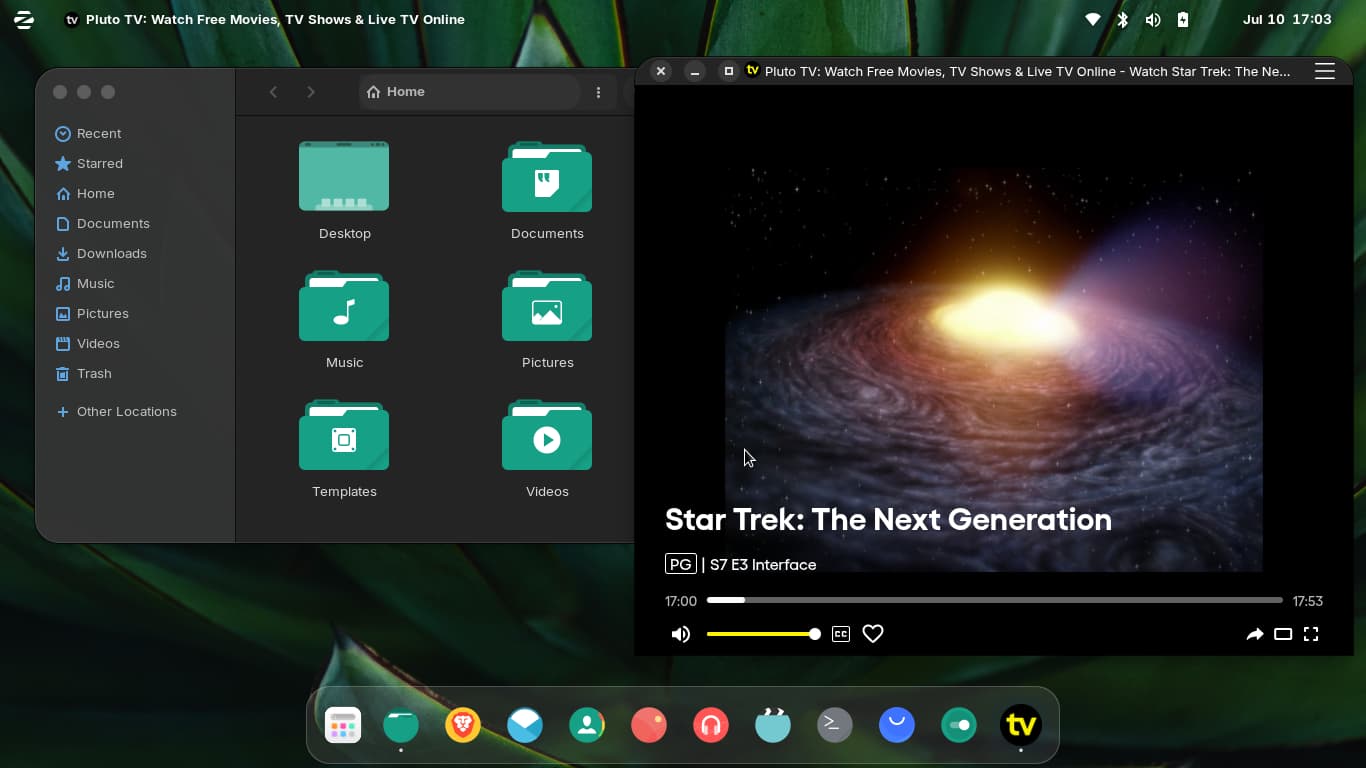The image size is (1366, 768).
Task: Open the Pluto TV app menu in top panel
Action: pyautogui.click(x=265, y=19)
